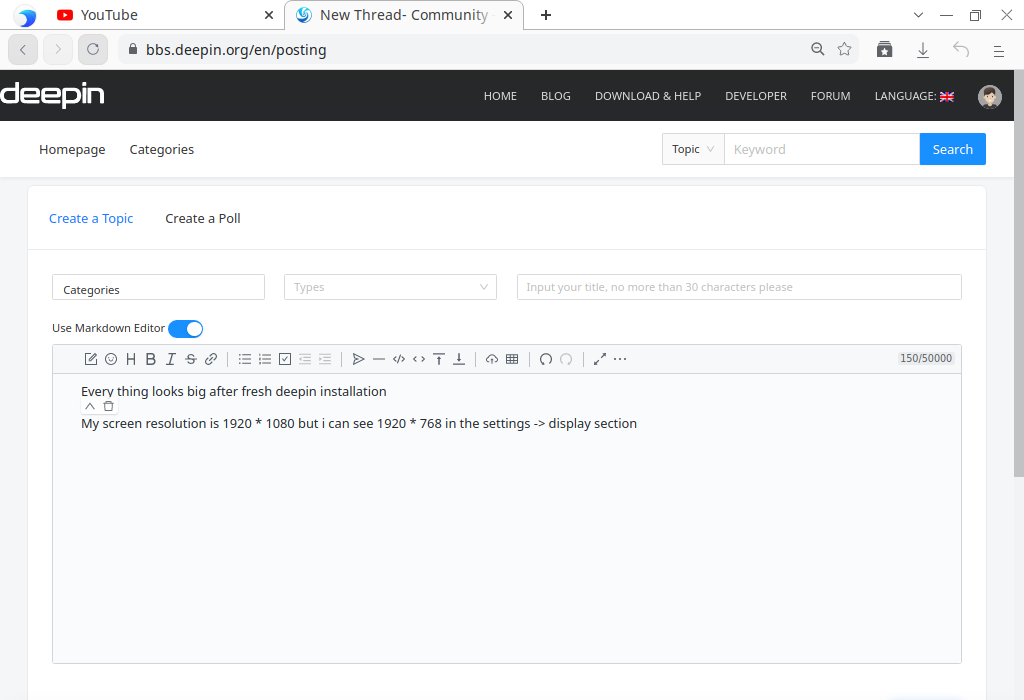The width and height of the screenshot is (1024, 700).
Task: Open the browser downloads icon
Action: tap(923, 50)
